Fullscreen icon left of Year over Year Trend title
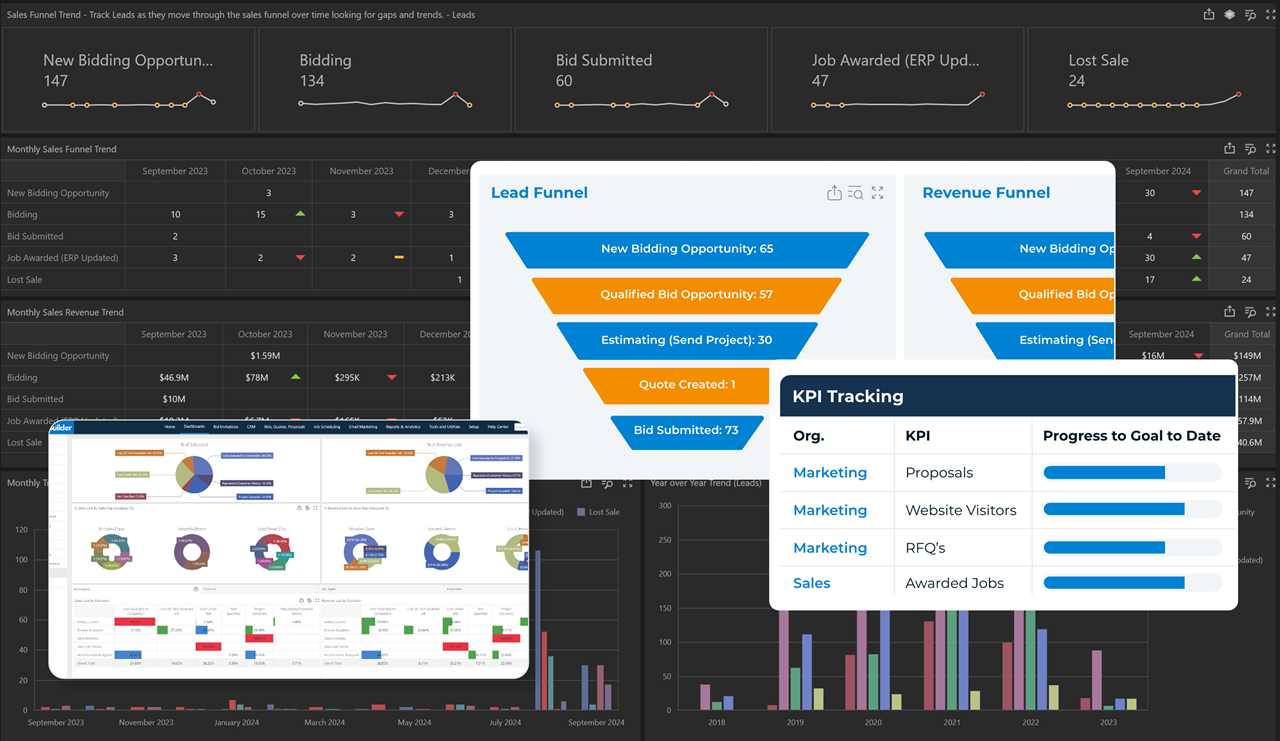Viewport: 1280px width, 741px height. 627,483
